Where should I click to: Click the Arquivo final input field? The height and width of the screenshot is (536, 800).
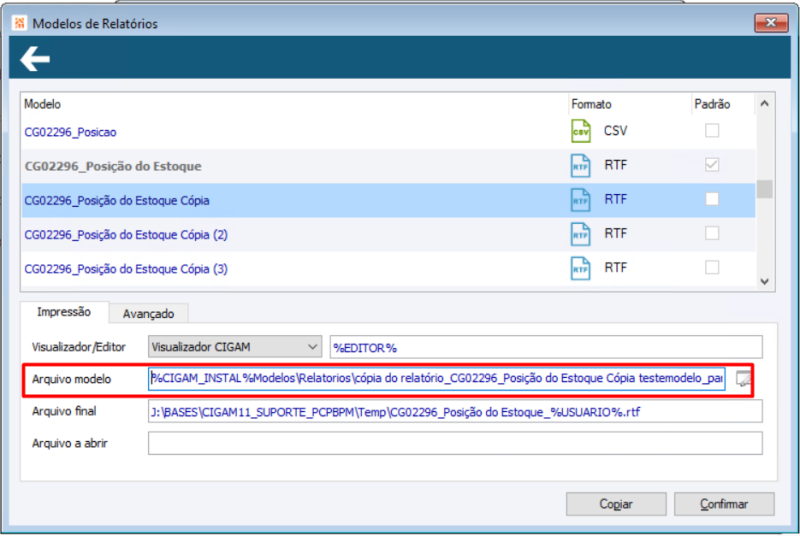pos(455,412)
